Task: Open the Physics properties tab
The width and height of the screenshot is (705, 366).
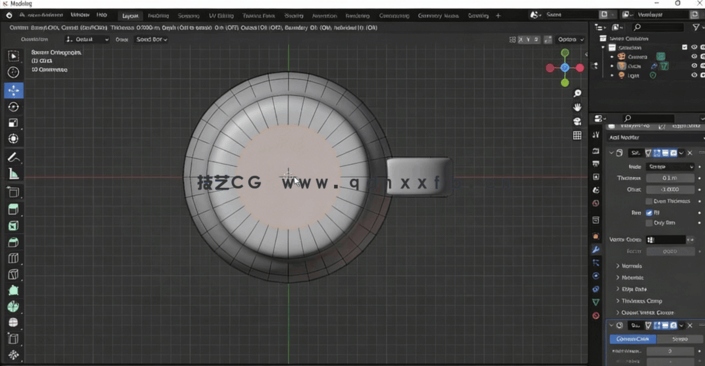Action: 596,276
